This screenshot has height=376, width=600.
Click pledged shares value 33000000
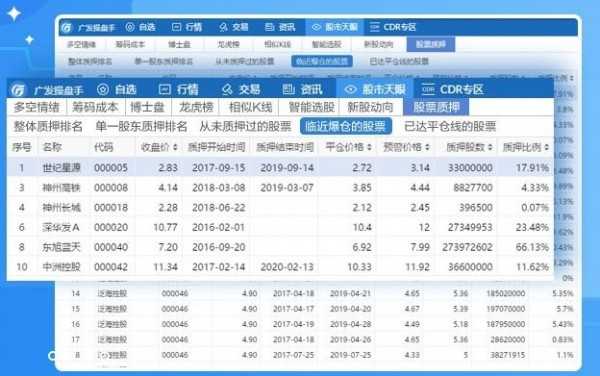tap(470, 168)
